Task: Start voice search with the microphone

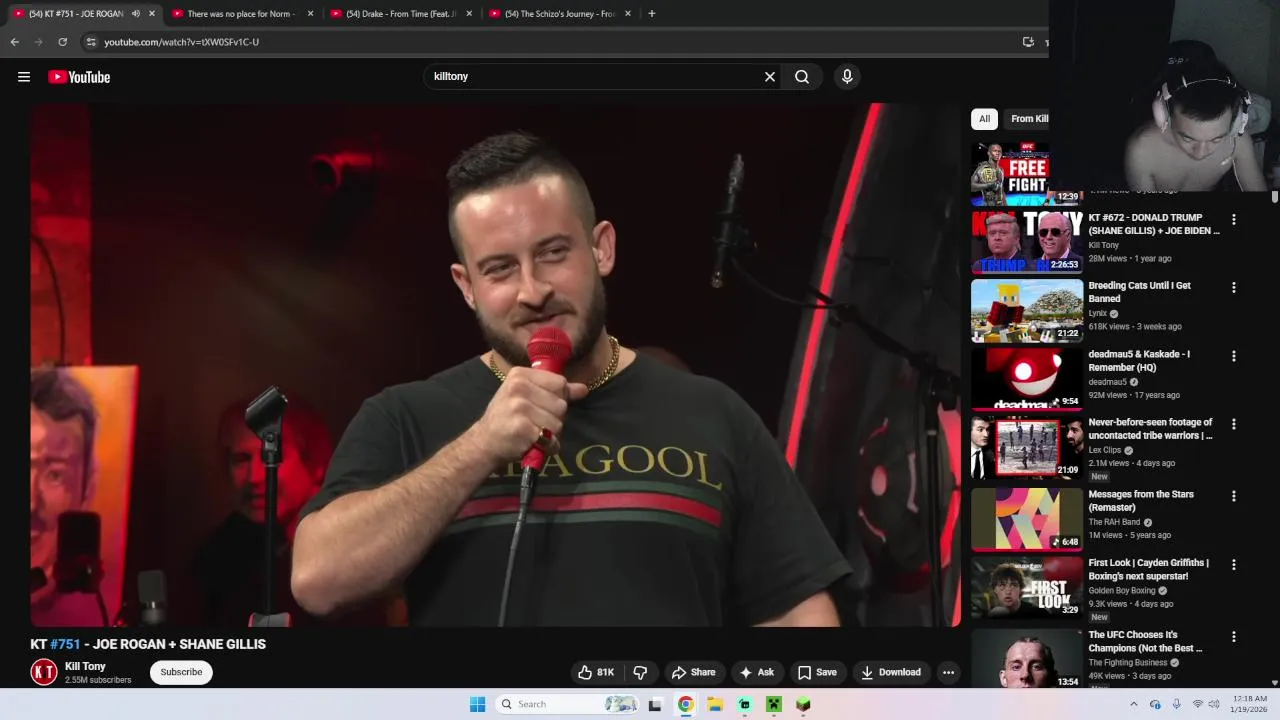Action: tap(847, 77)
